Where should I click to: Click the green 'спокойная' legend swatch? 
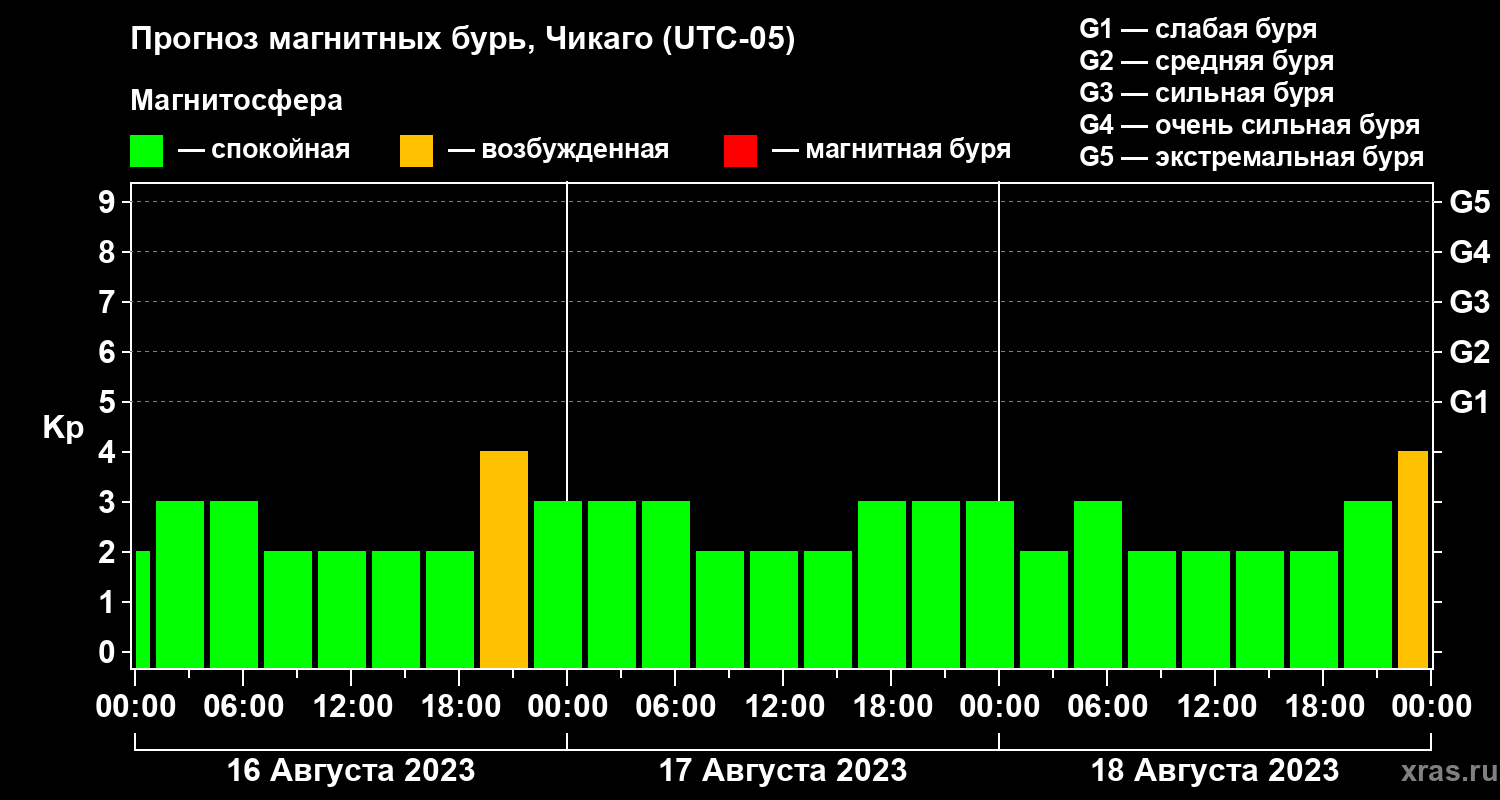[x=146, y=151]
